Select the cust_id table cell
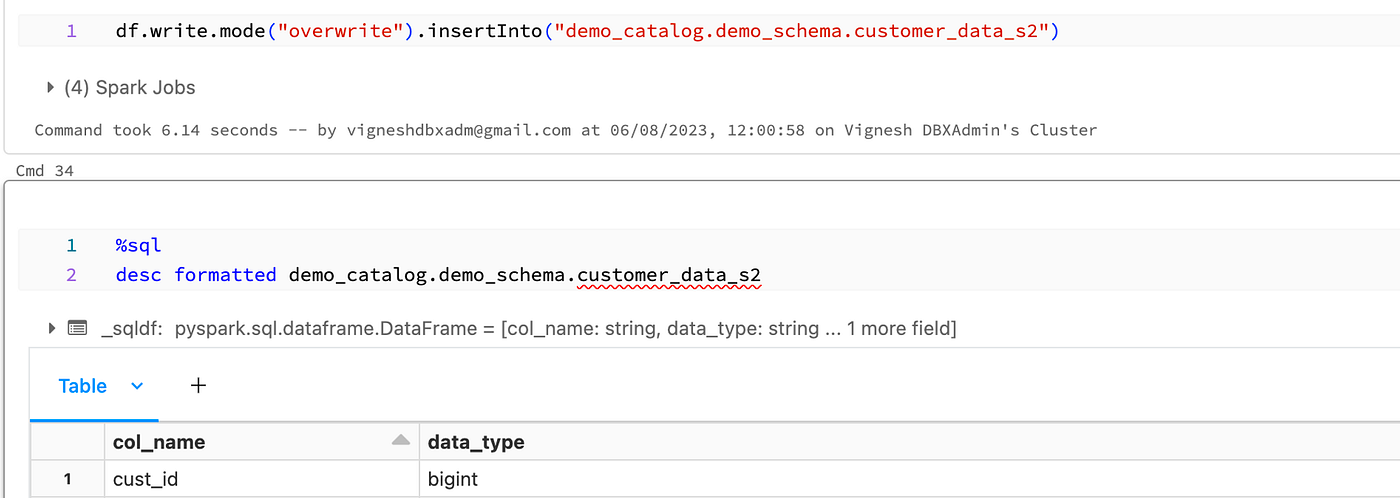 pyautogui.click(x=261, y=479)
